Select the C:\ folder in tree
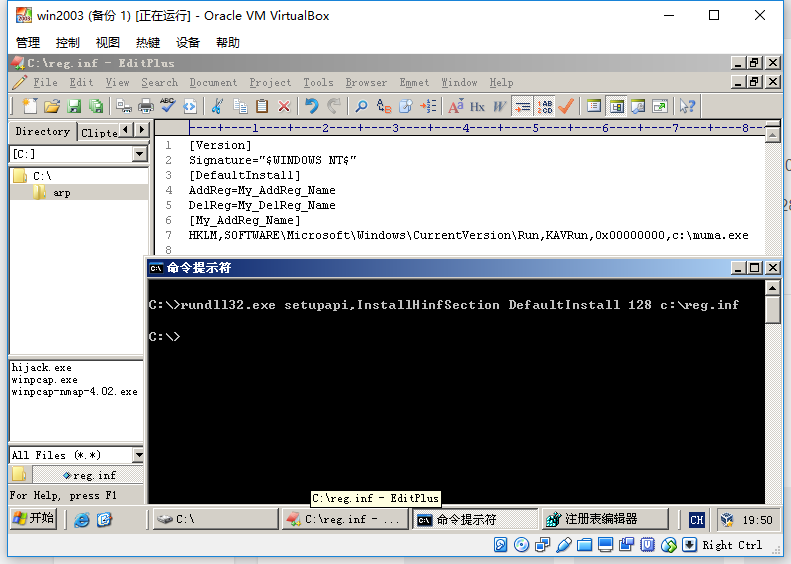791x564 pixels. coord(42,176)
